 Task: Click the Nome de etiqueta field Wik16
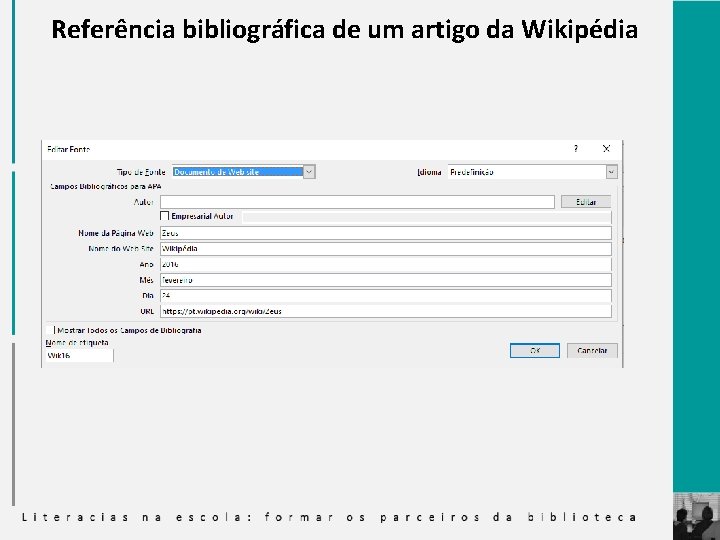tap(79, 355)
